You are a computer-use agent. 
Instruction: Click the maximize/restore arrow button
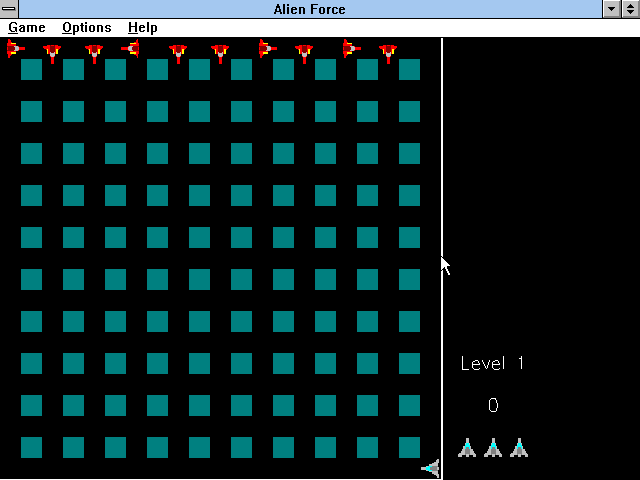coord(629,9)
